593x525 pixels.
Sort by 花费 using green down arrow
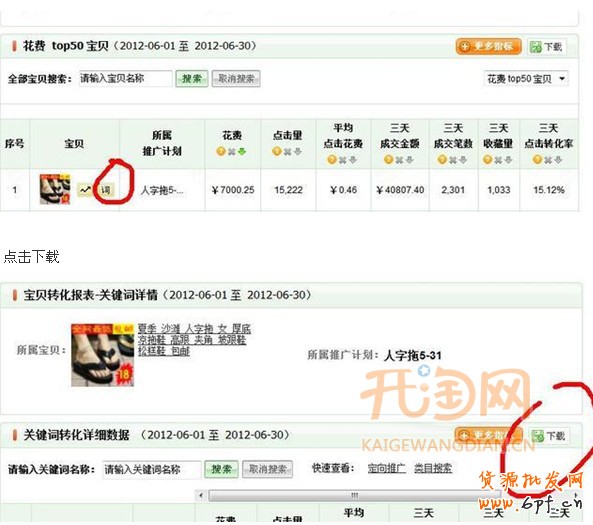[242, 152]
